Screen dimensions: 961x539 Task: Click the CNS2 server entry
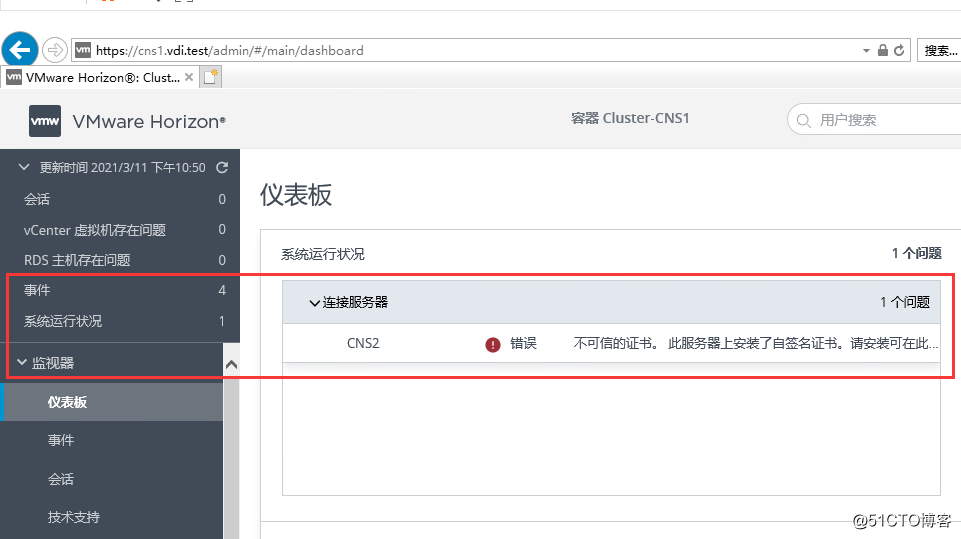363,343
